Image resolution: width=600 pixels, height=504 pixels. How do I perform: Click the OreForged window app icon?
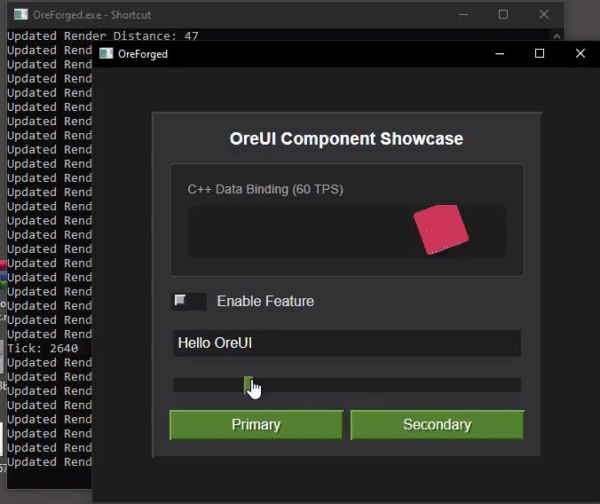(106, 54)
